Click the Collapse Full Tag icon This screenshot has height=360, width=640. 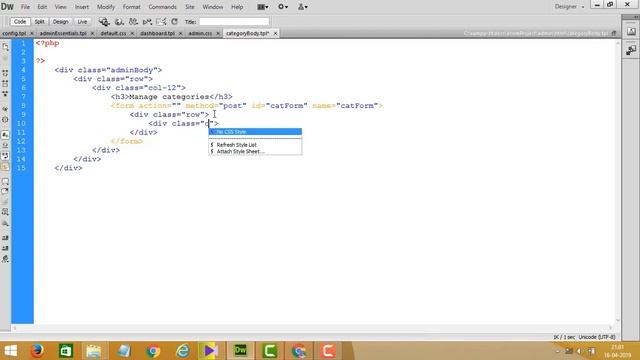coord(5,73)
